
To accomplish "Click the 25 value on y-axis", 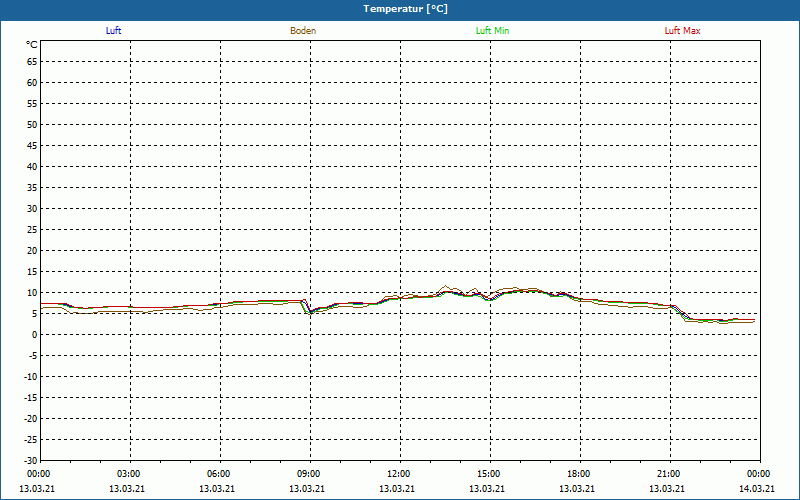I will (32, 230).
